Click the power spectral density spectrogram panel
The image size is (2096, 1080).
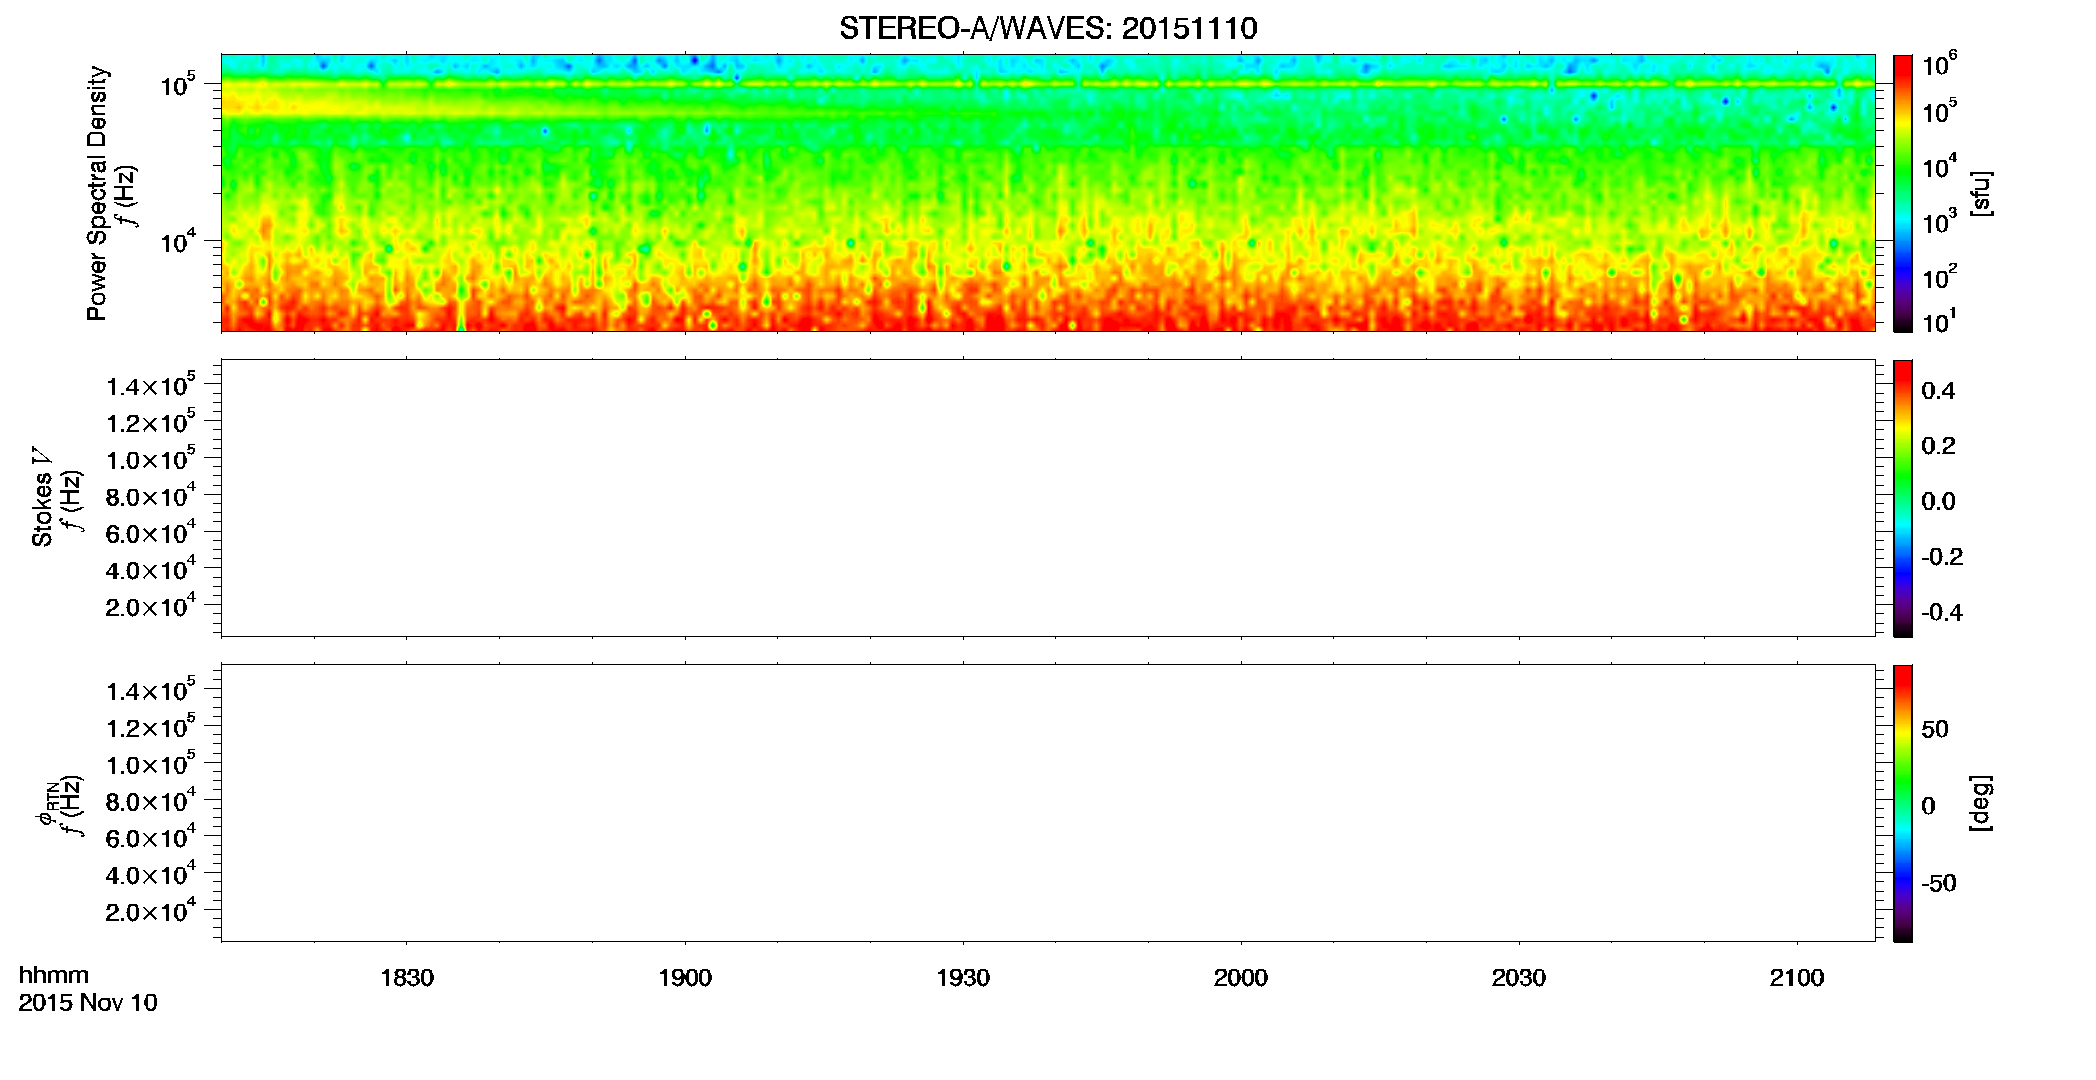tap(1048, 193)
